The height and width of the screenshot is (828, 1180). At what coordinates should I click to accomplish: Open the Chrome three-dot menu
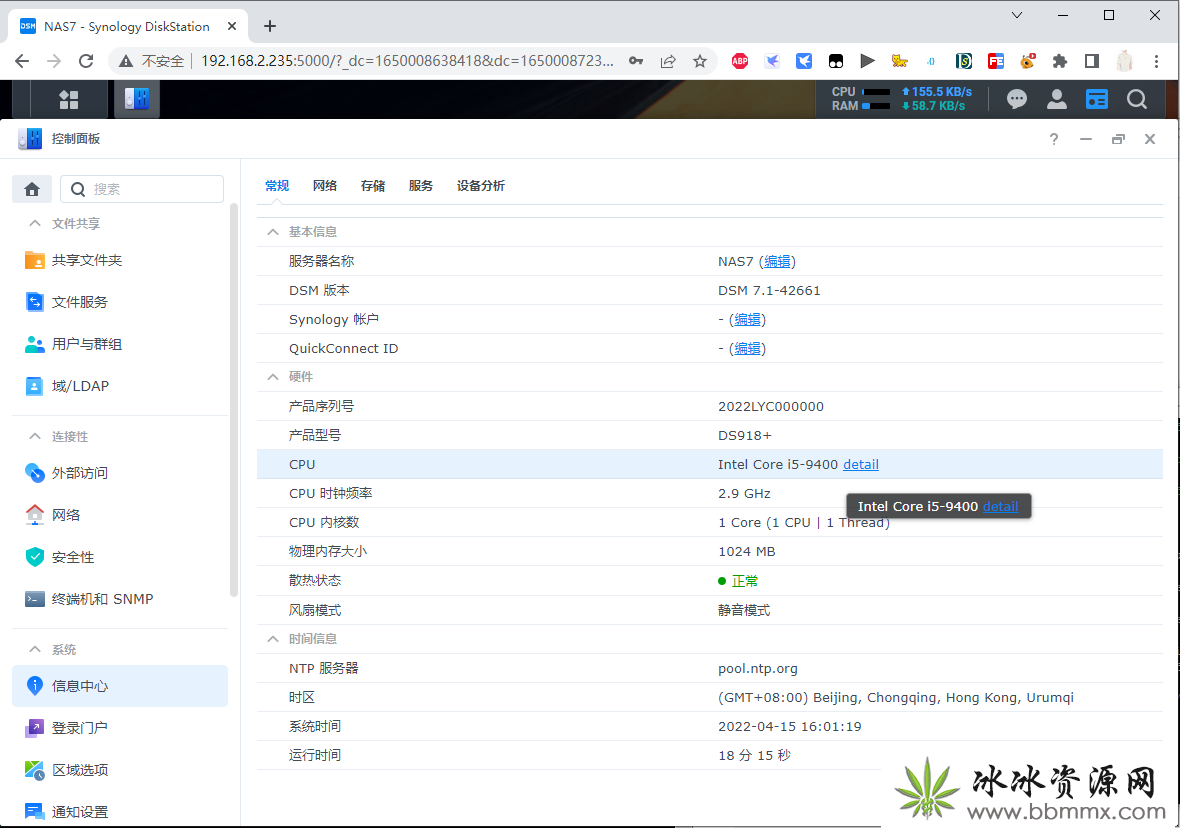[x=1157, y=61]
